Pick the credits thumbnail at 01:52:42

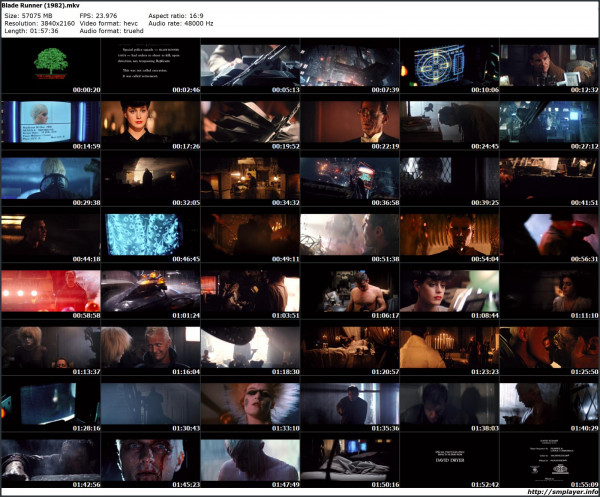(x=450, y=460)
